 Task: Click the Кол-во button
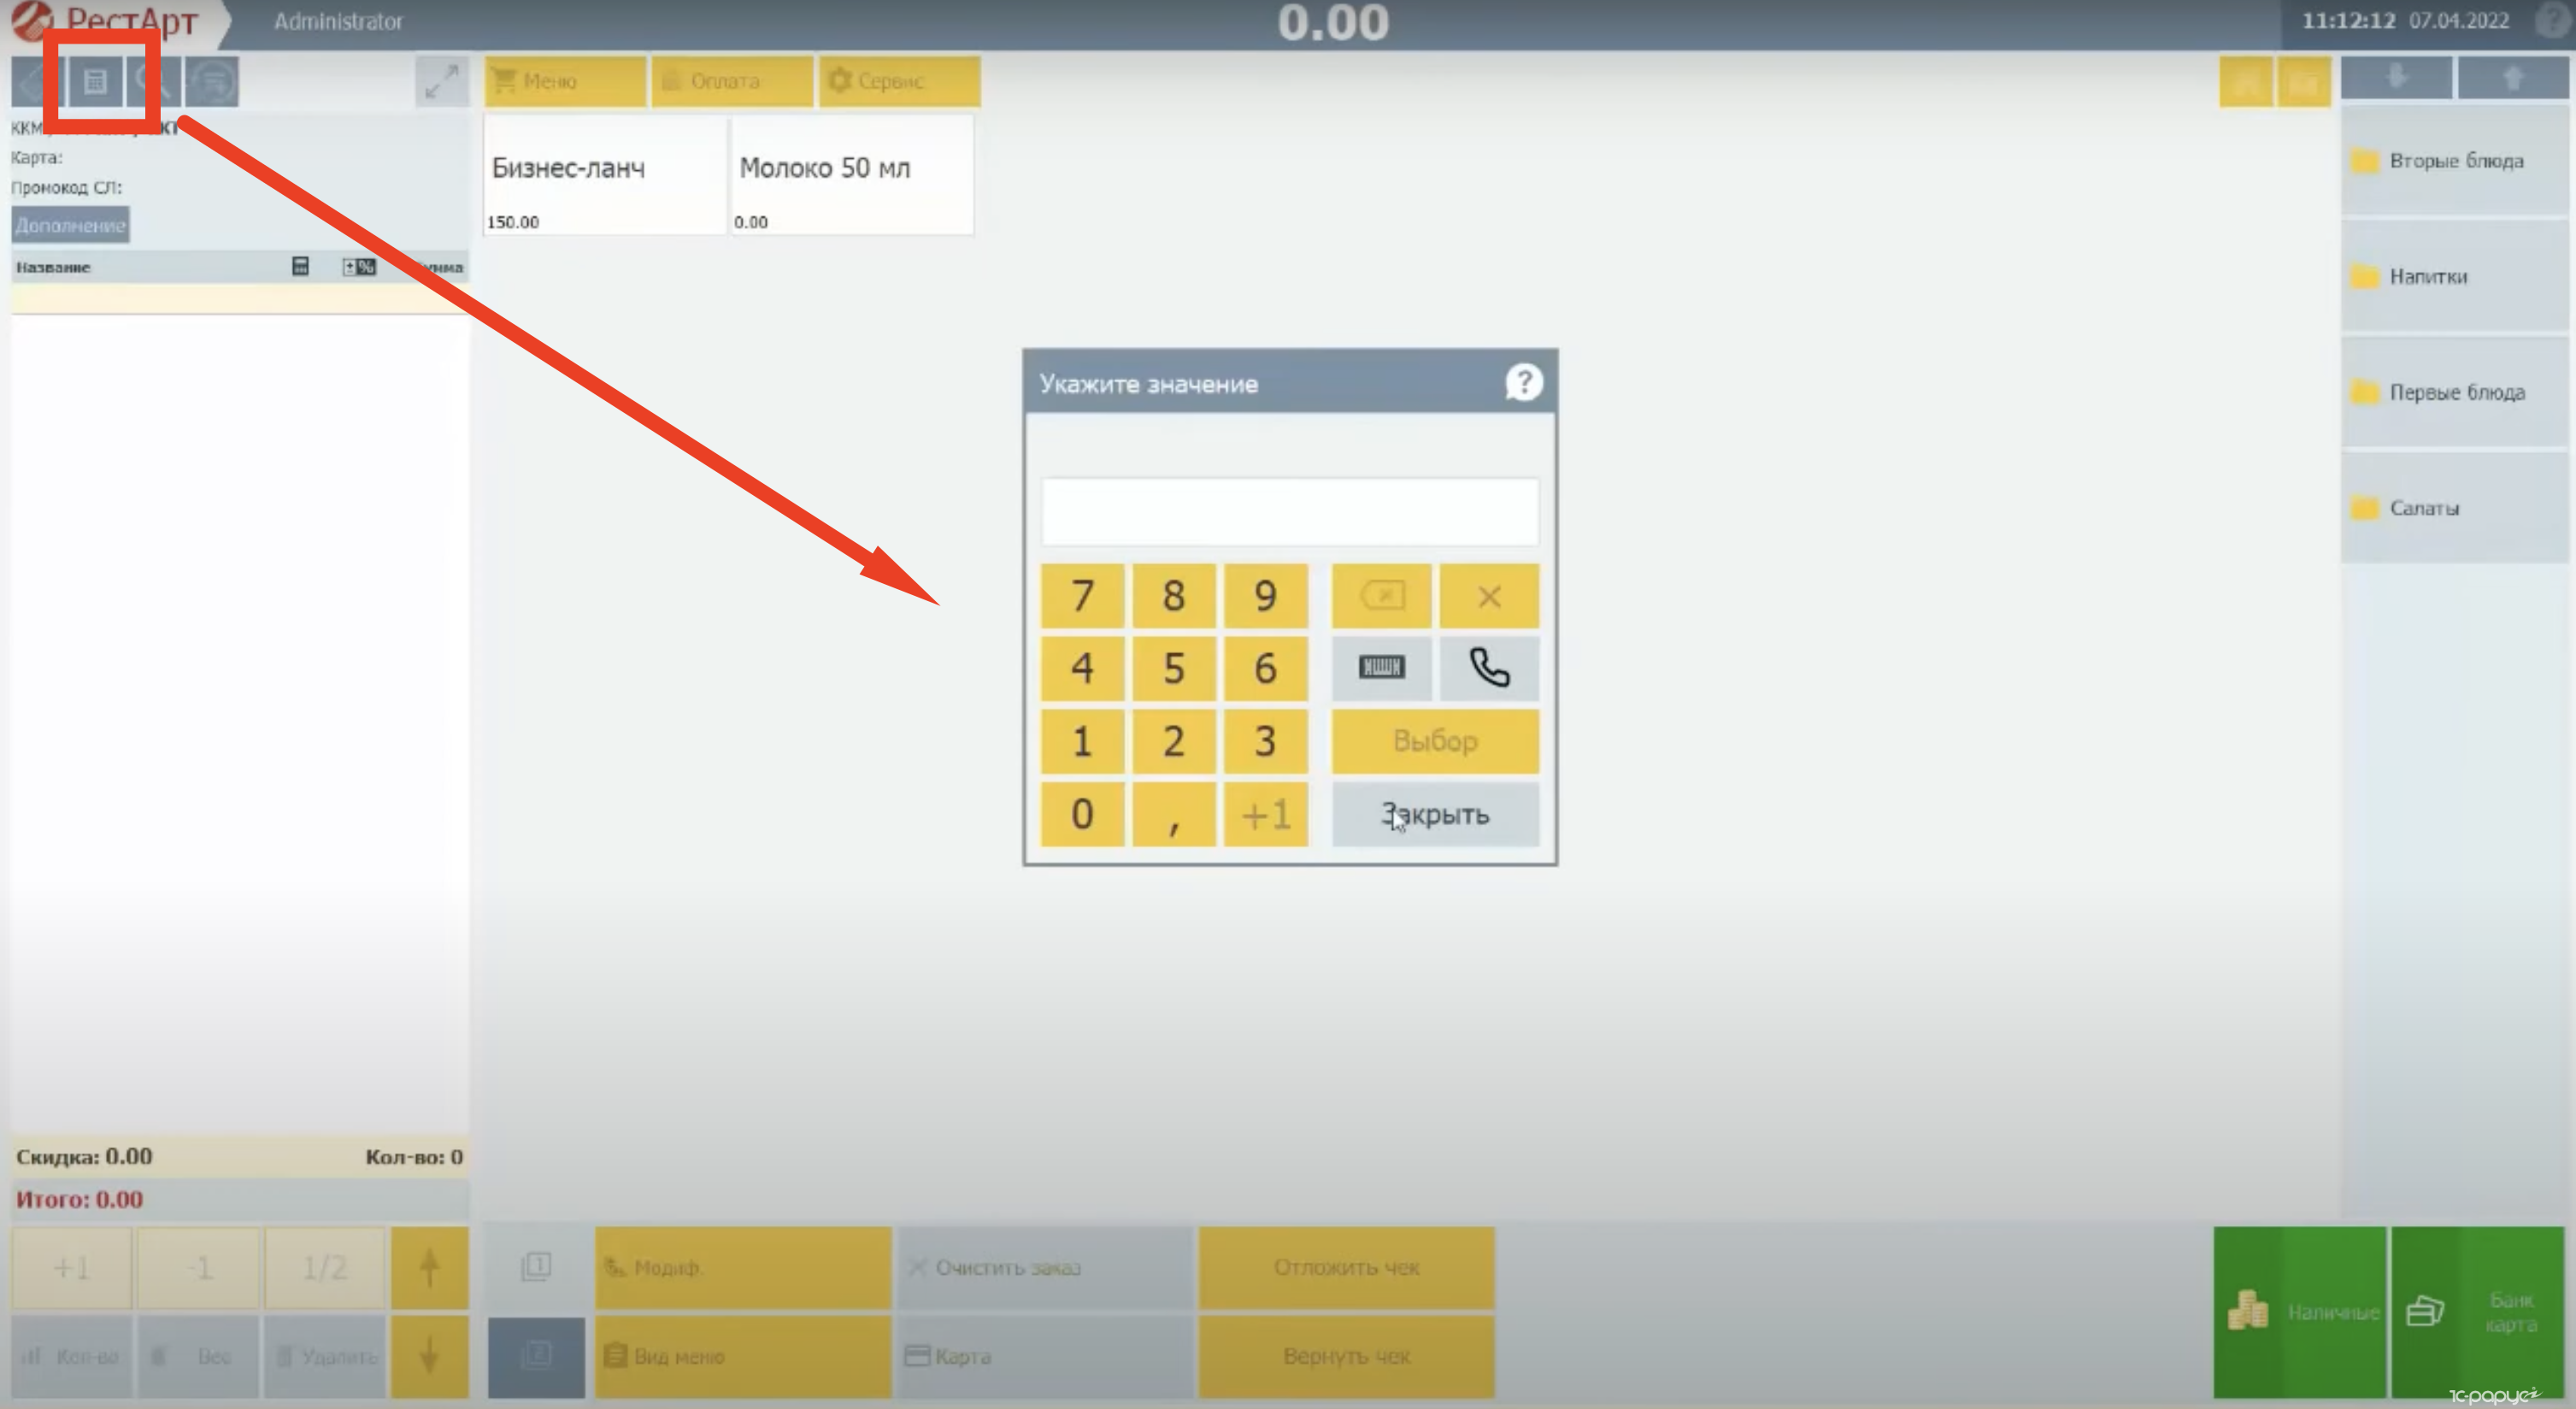point(71,1356)
